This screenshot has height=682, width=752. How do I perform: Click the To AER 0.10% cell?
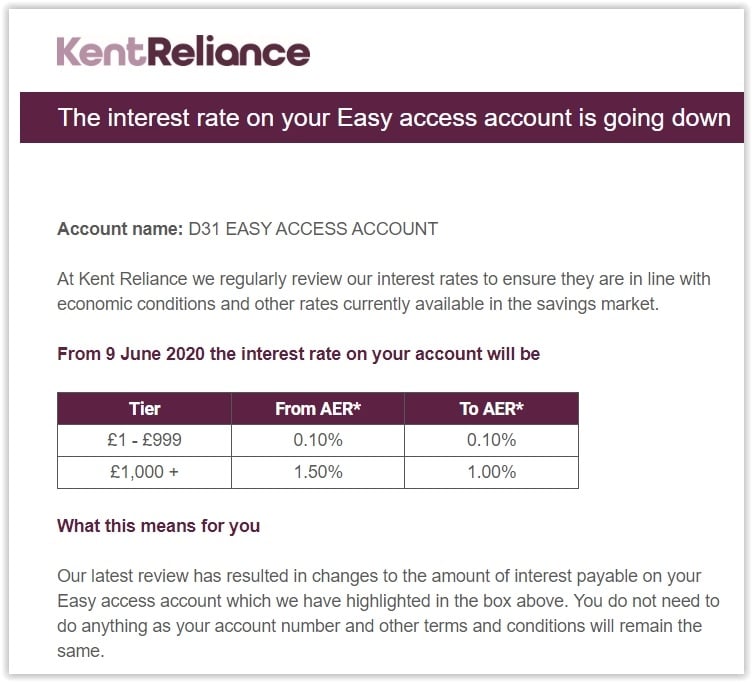tap(491, 440)
